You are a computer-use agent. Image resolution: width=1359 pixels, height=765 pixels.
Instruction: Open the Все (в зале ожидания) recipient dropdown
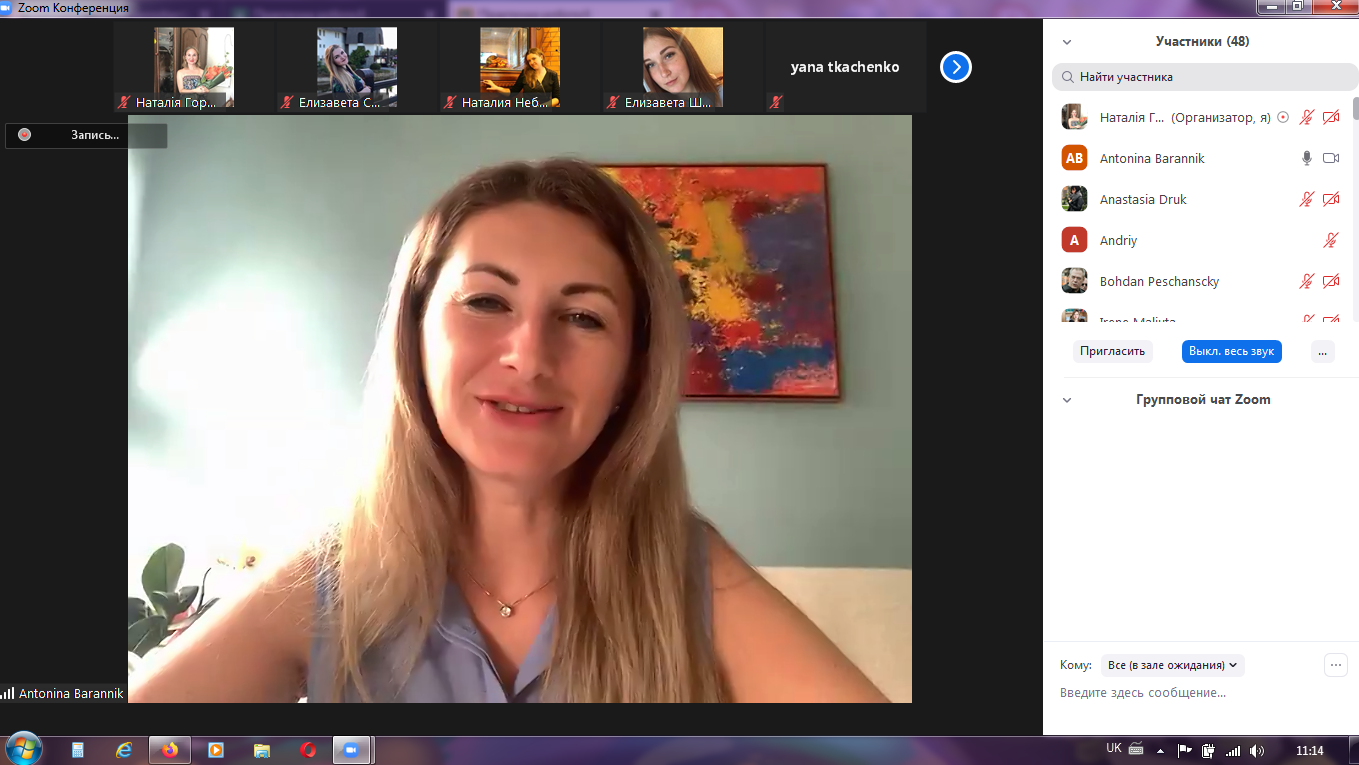click(1173, 665)
